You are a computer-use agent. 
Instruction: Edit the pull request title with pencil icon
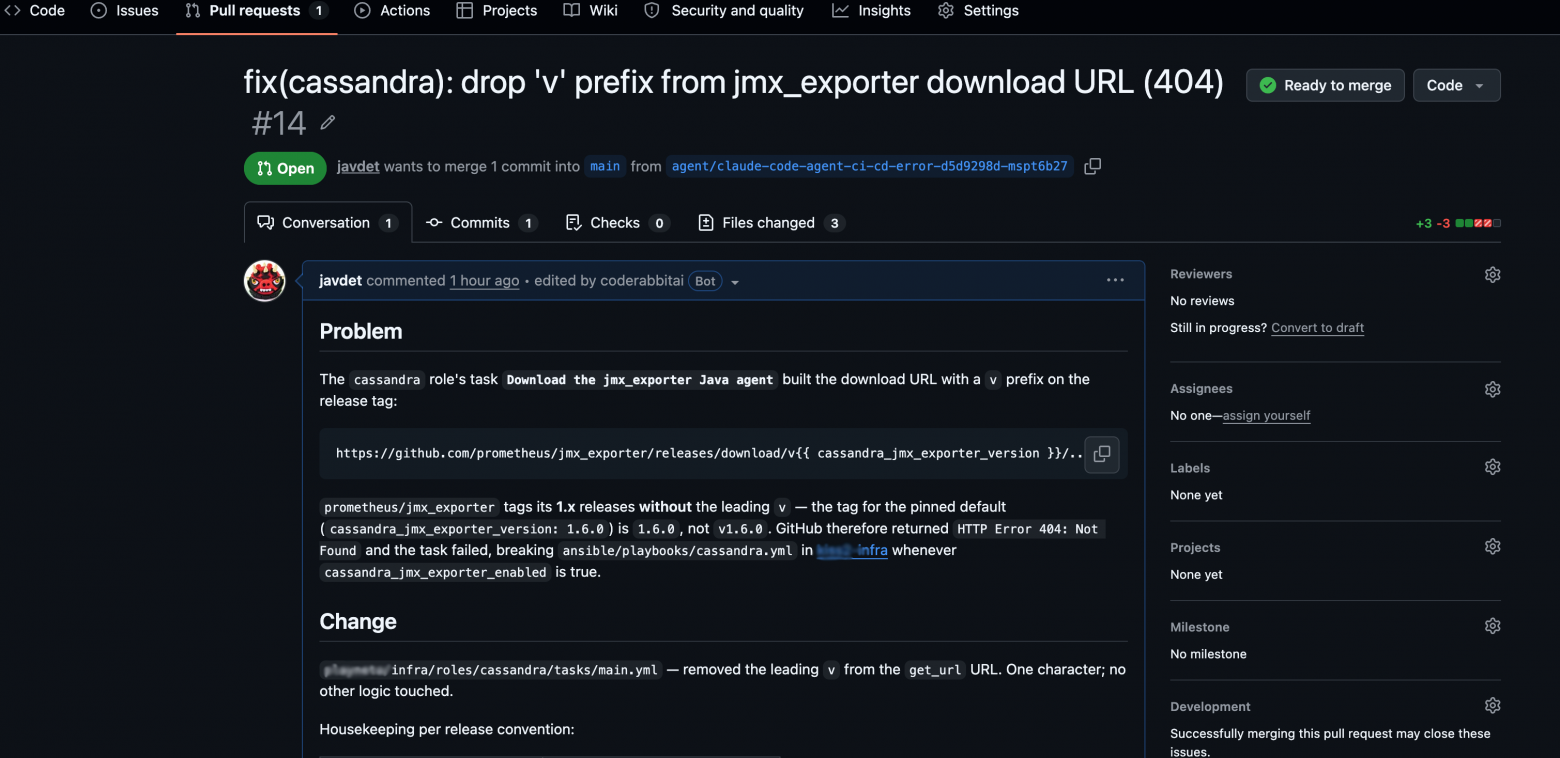click(327, 123)
